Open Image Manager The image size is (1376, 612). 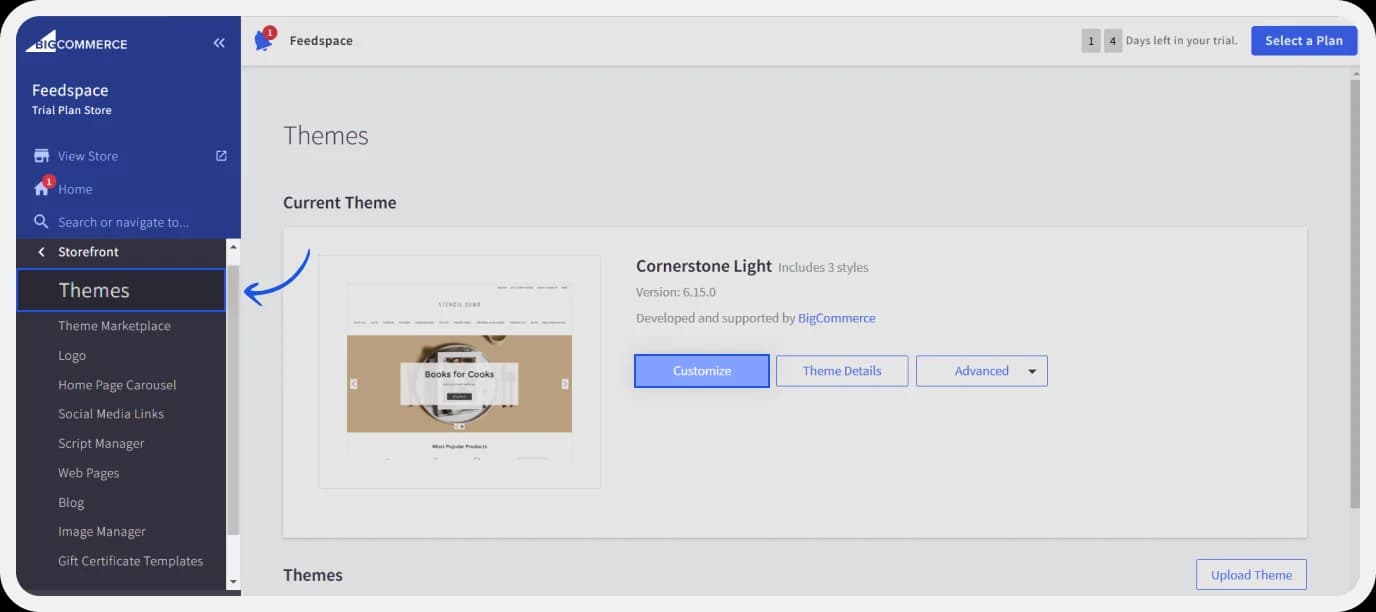[x=101, y=531]
